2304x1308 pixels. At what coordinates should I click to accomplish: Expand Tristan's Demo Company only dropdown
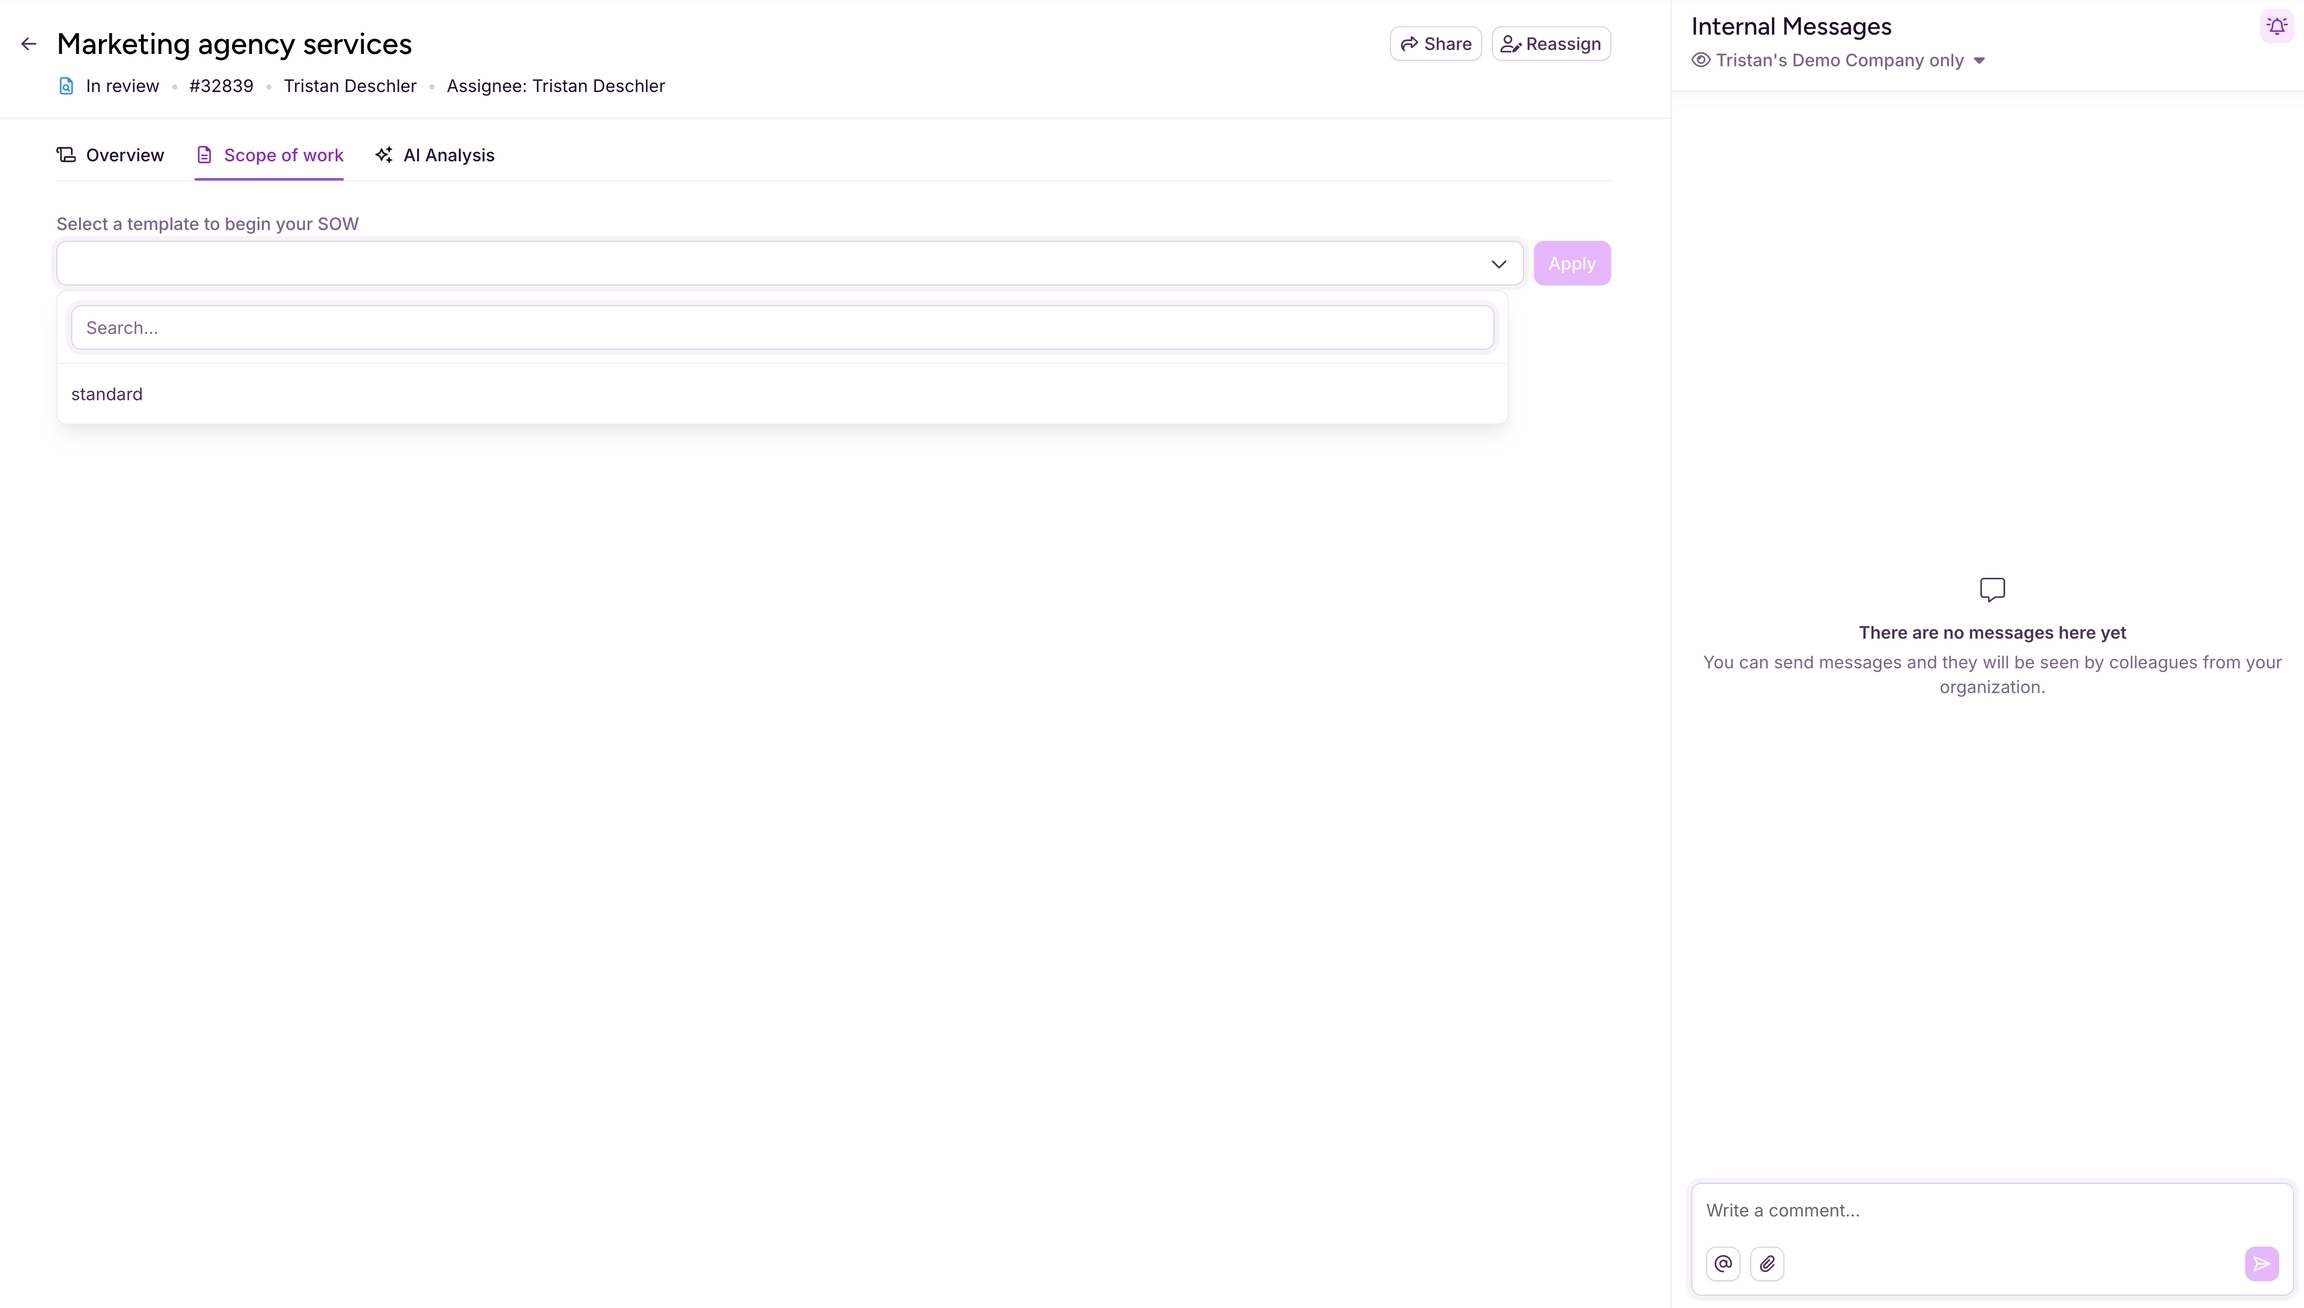[1979, 61]
